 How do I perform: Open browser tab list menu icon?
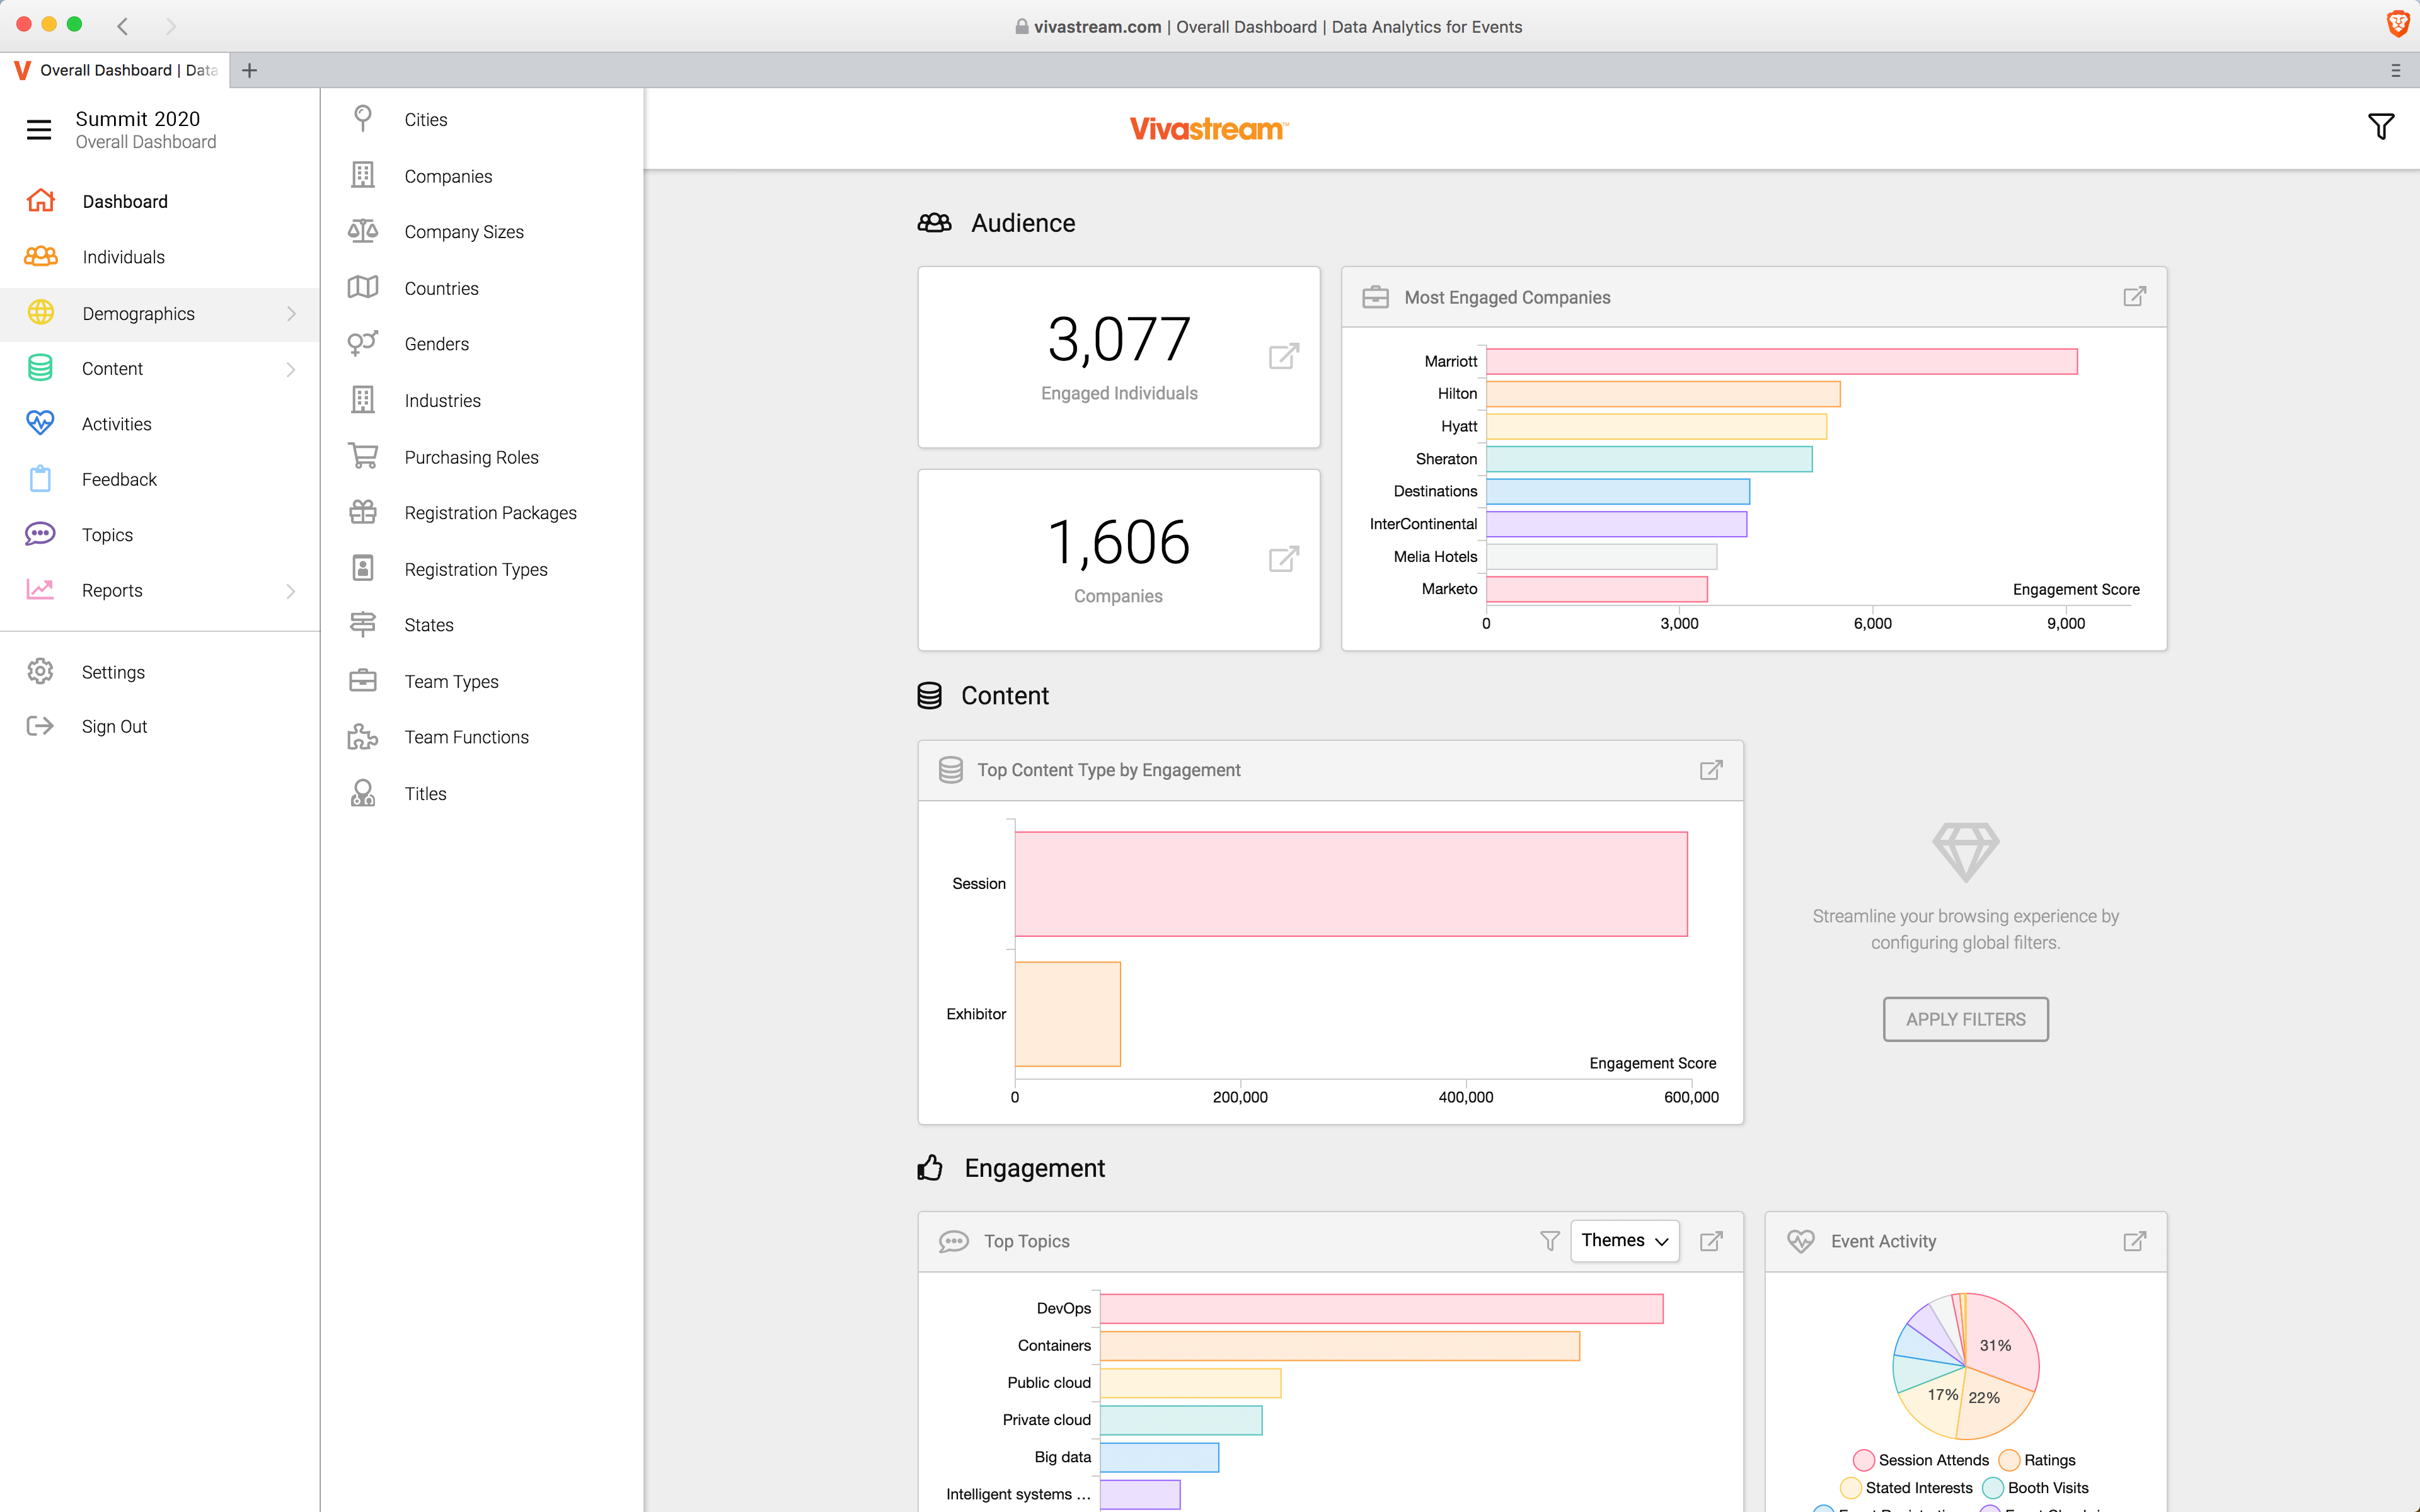pyautogui.click(x=2395, y=70)
